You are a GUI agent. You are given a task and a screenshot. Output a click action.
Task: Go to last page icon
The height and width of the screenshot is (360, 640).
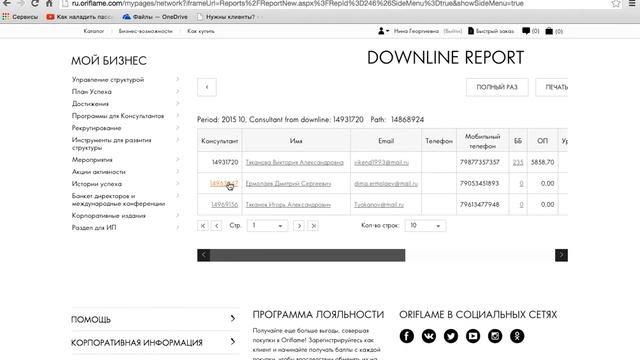(313, 226)
